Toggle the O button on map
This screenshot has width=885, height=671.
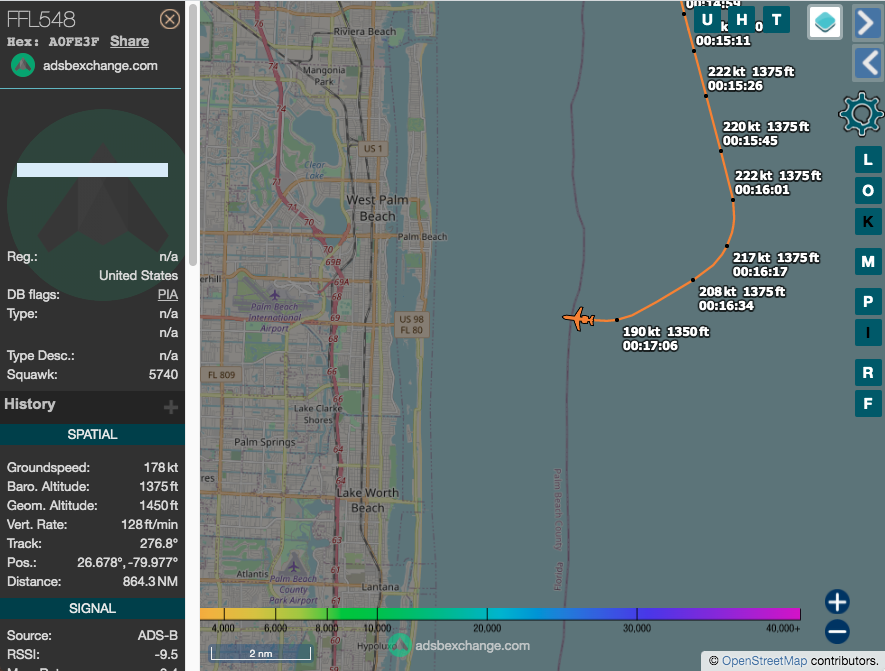coord(868,191)
